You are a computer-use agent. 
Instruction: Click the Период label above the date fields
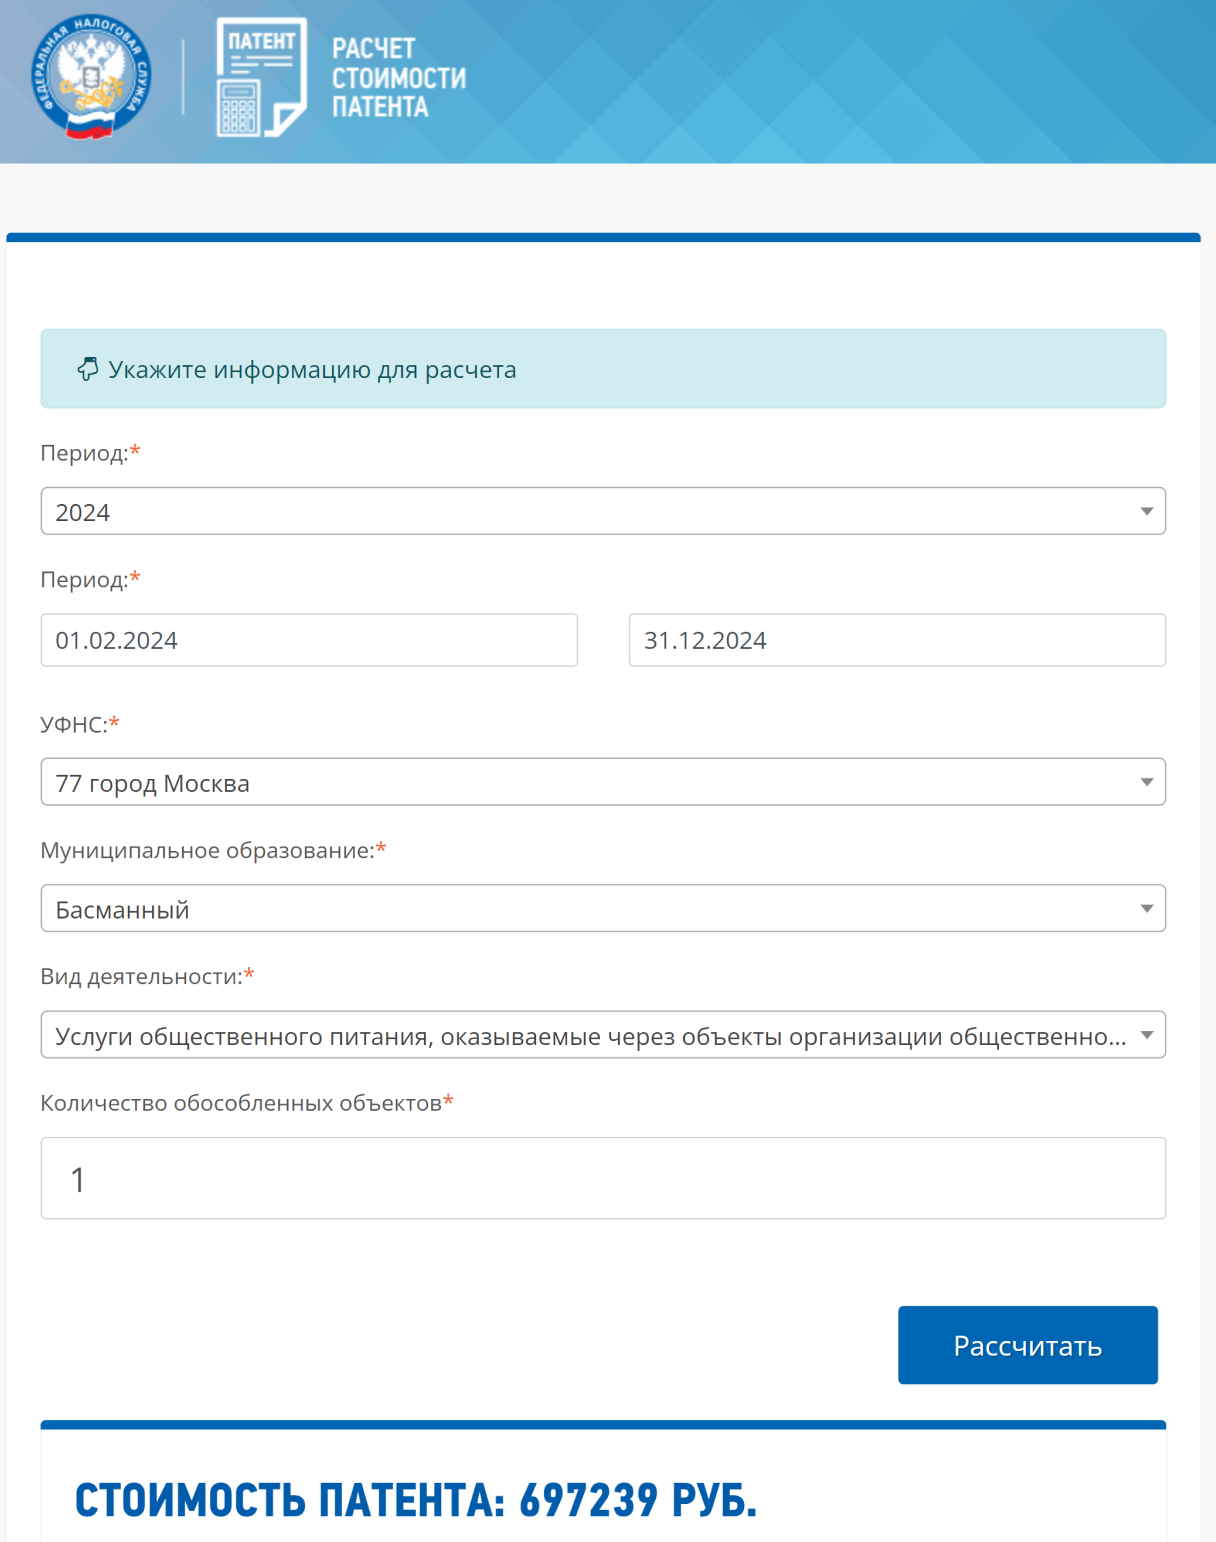84,580
